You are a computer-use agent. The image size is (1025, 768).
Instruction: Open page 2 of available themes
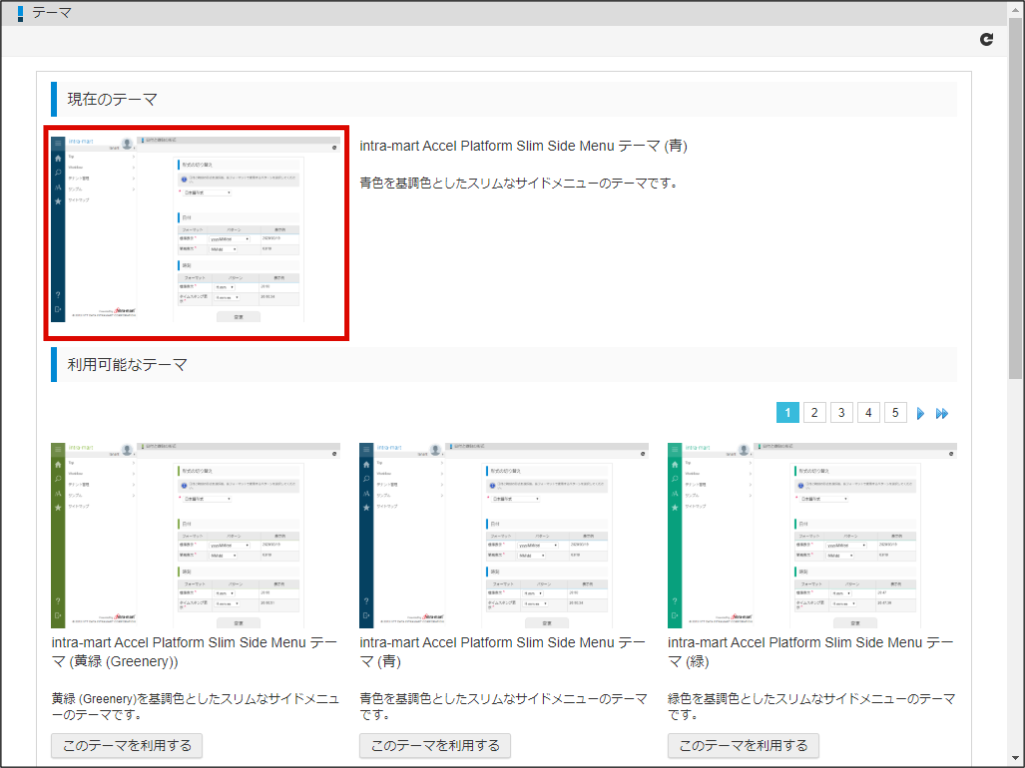coord(815,413)
